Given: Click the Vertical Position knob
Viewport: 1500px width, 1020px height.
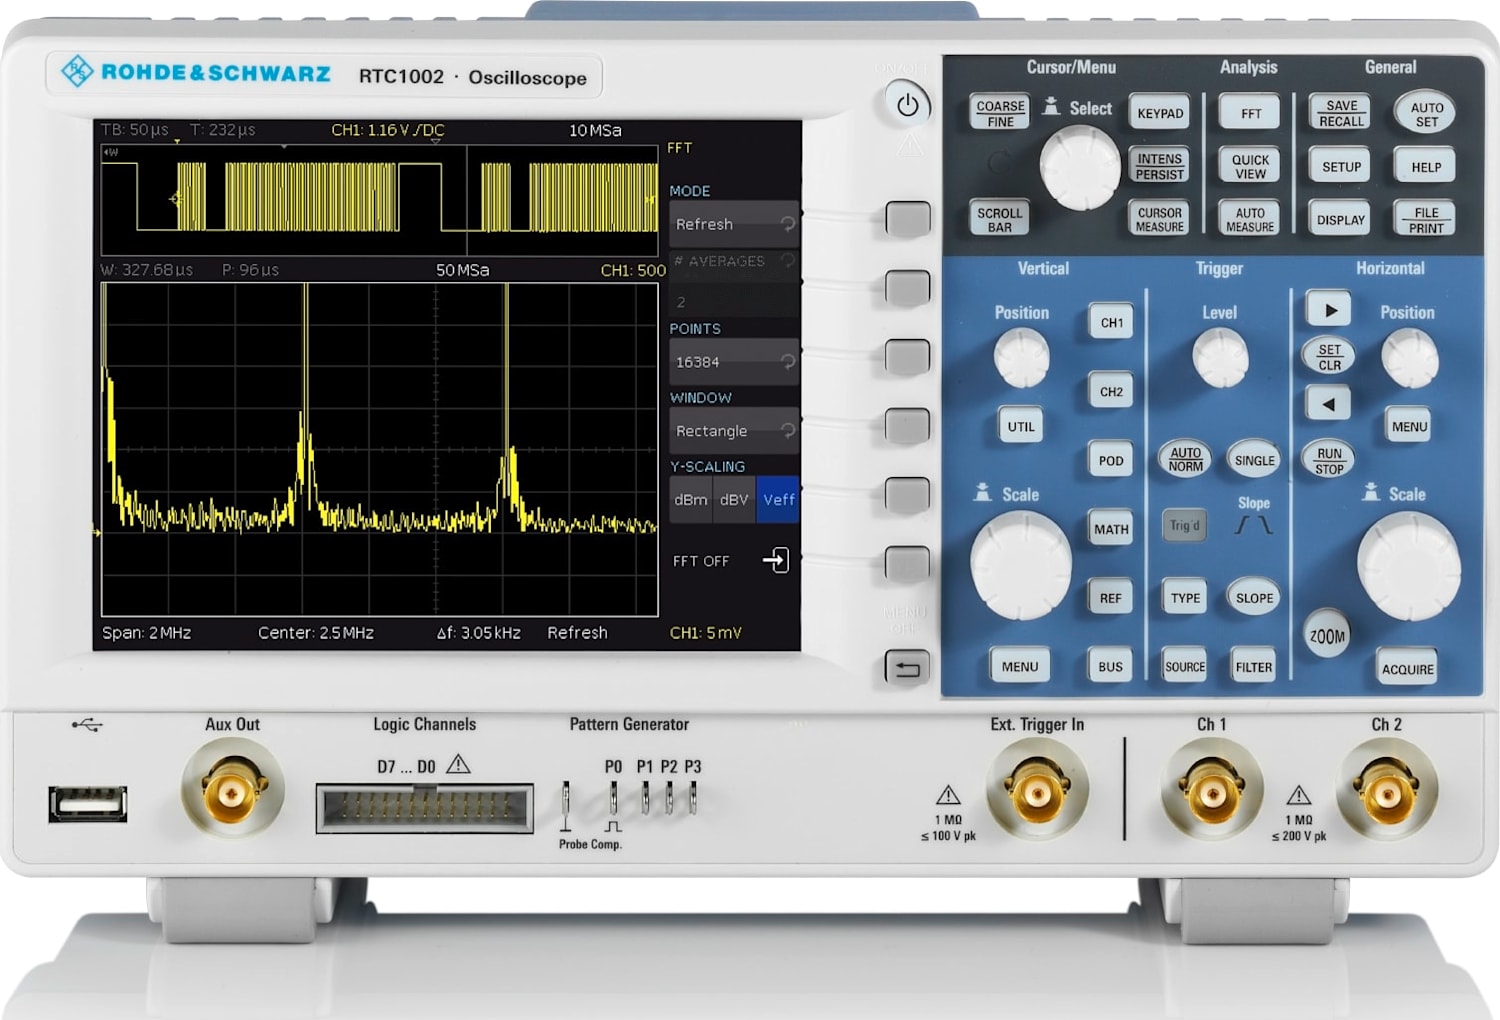Looking at the screenshot, I should coord(1022,357).
